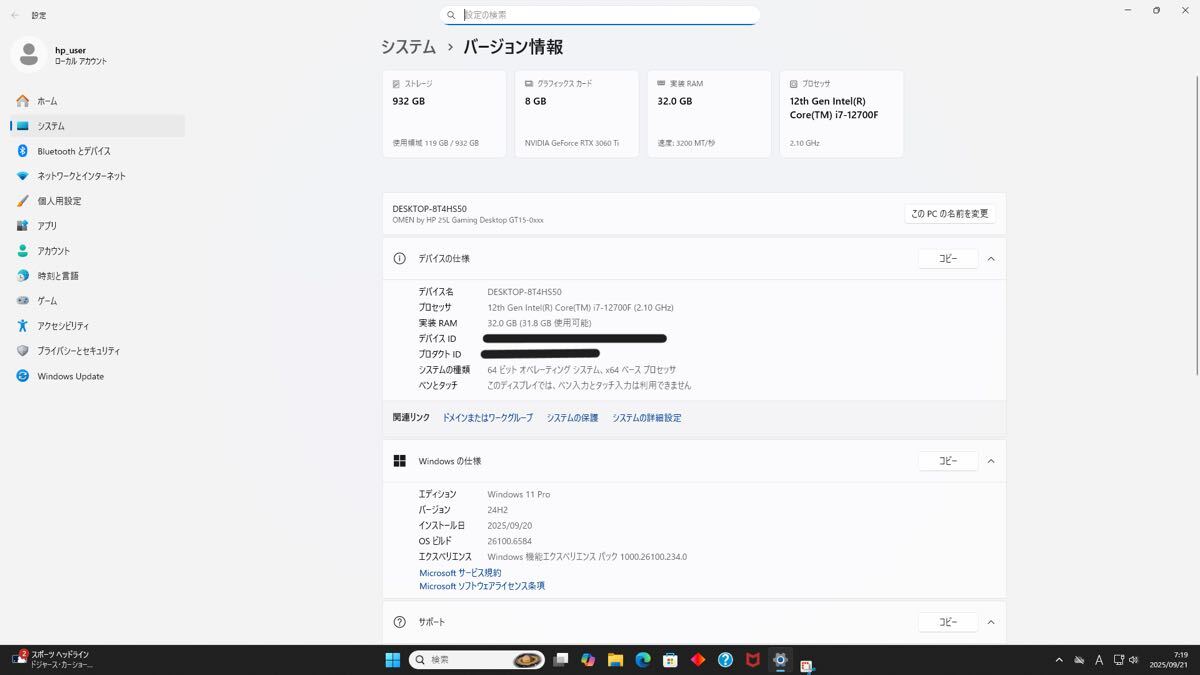Viewport: 1200px width, 675px height.
Task: Collapse the デバイスの仕様 section
Action: point(991,259)
